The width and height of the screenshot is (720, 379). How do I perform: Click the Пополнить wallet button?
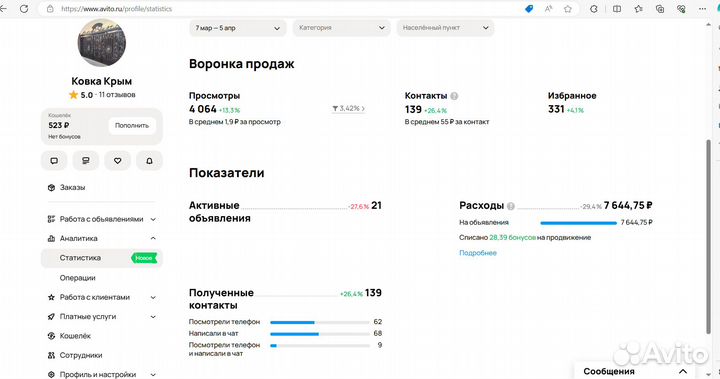[x=132, y=125]
